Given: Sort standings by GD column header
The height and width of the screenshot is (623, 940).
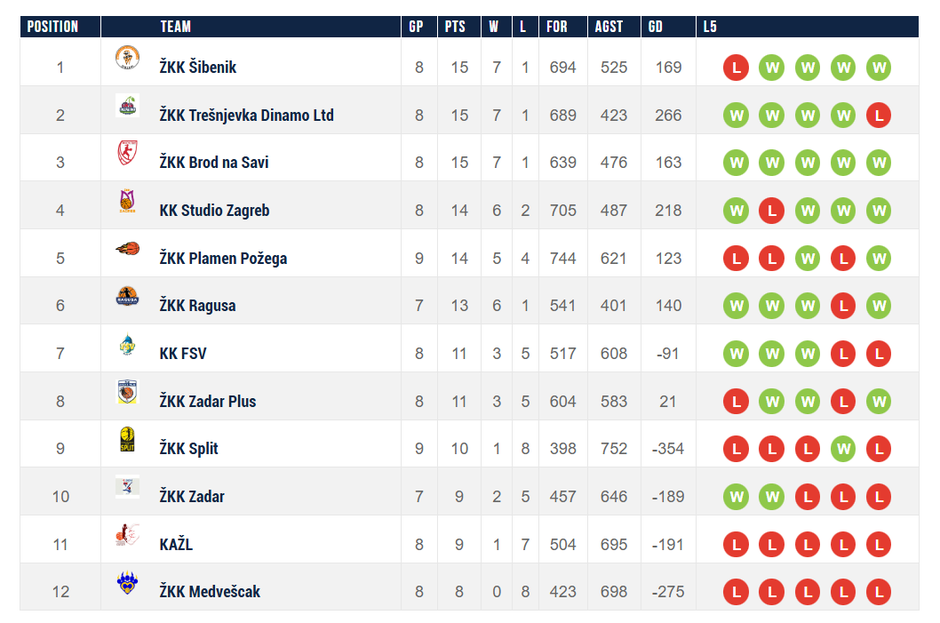Looking at the screenshot, I should click(x=656, y=27).
